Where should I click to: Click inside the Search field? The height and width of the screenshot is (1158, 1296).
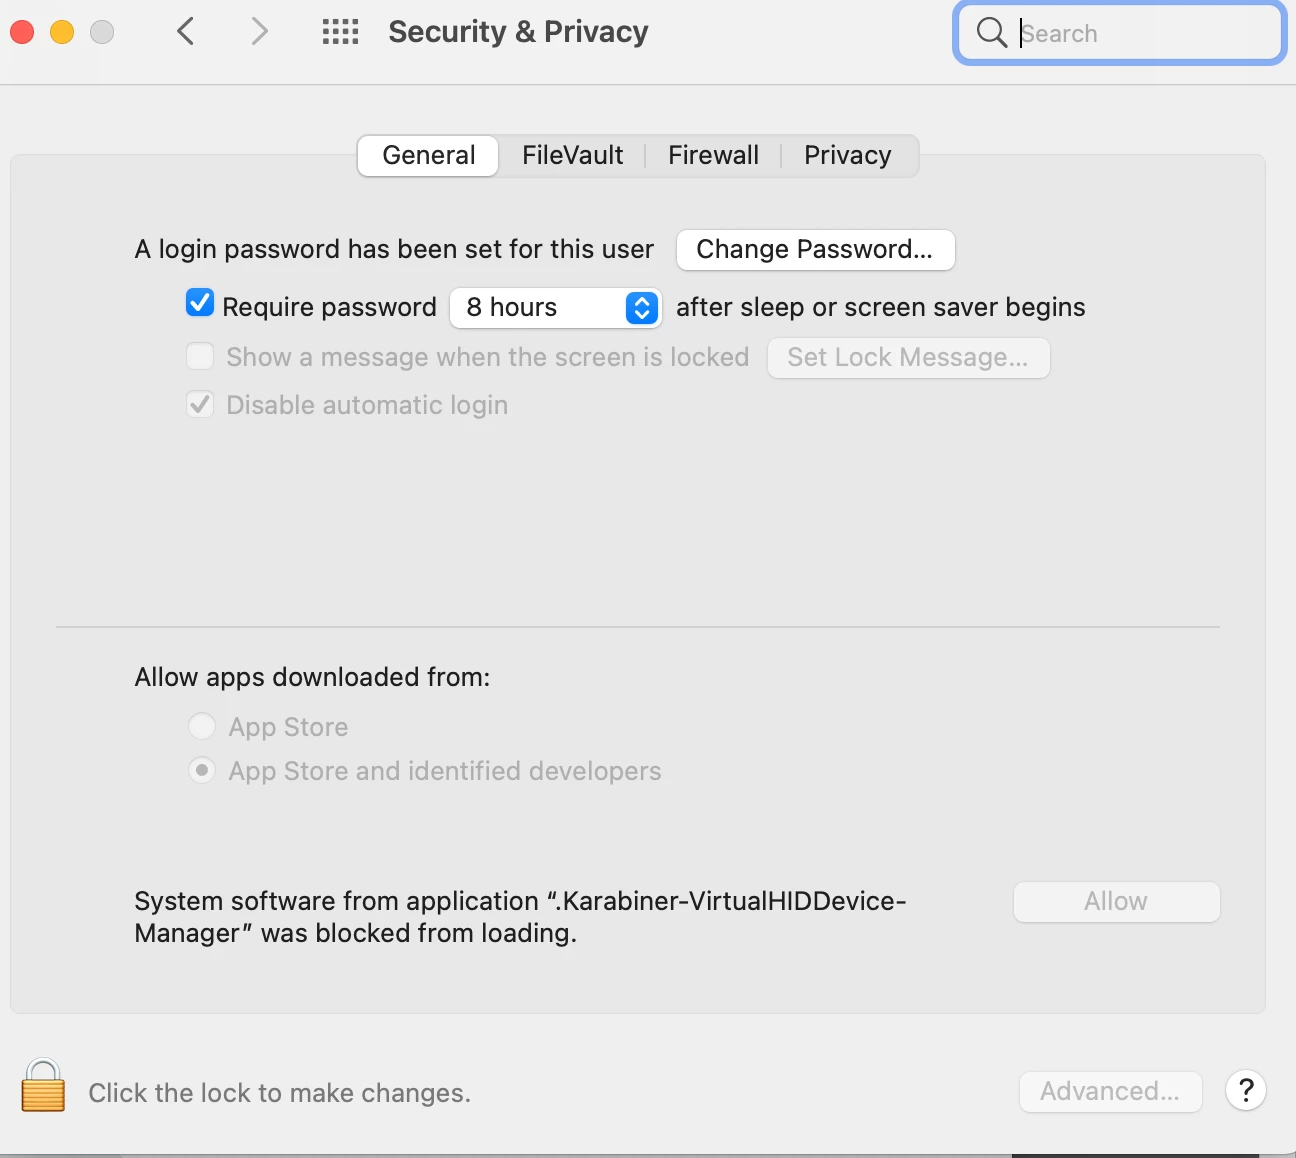point(1120,33)
